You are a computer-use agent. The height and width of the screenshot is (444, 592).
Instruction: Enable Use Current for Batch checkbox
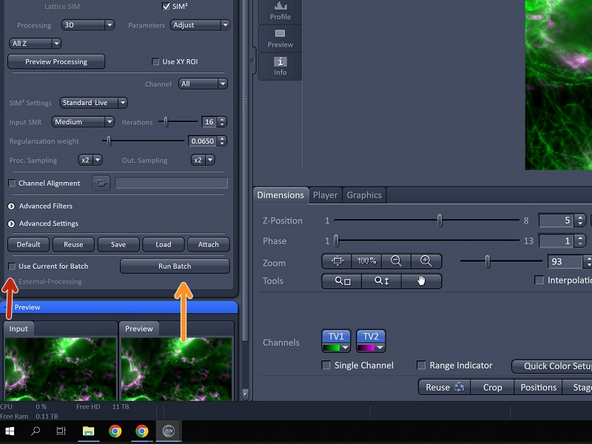(12, 266)
